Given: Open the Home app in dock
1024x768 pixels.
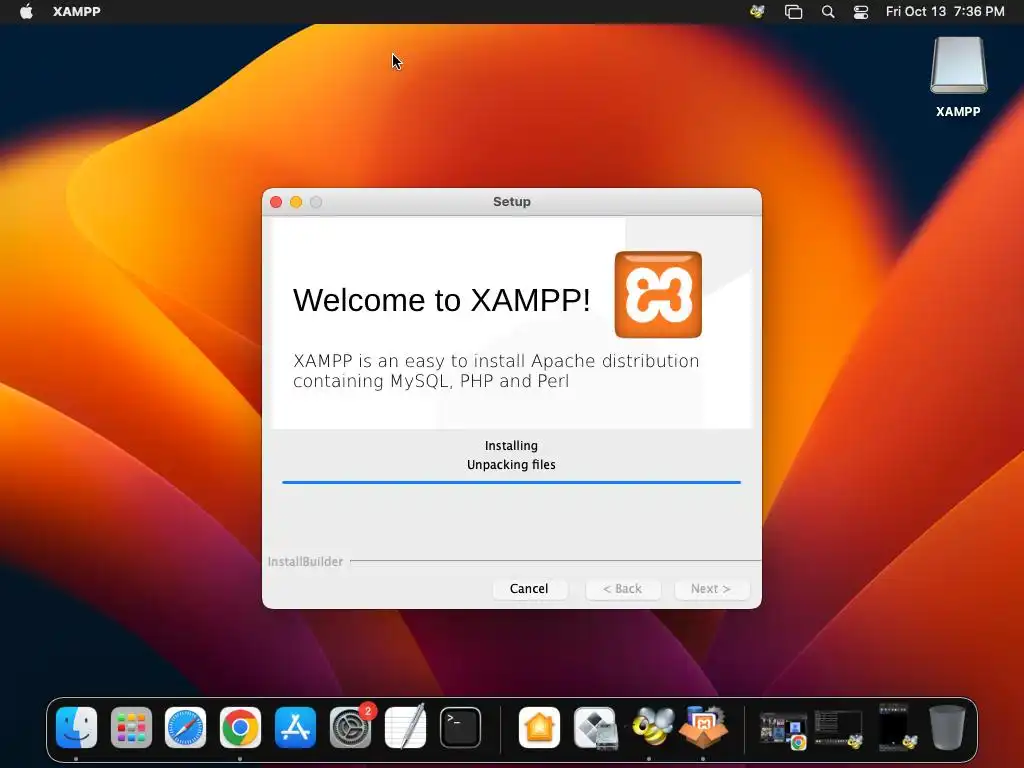Looking at the screenshot, I should 539,727.
